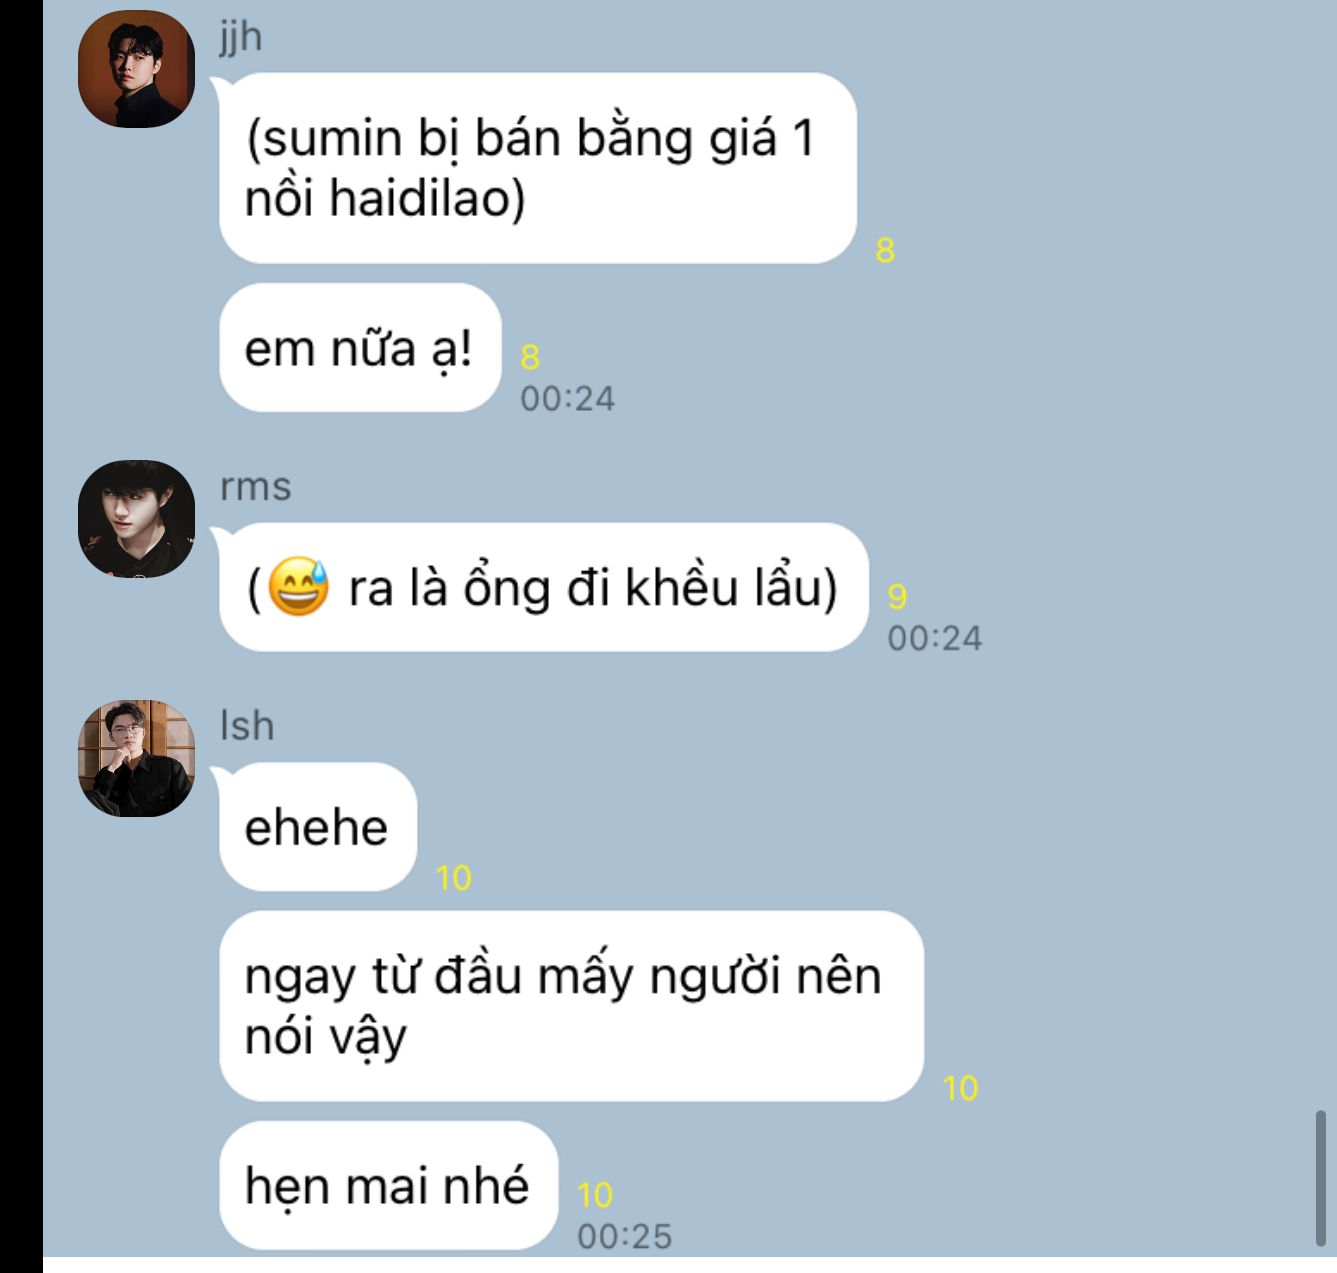1337x1273 pixels.
Task: Click the 00:25 timestamp
Action: 625,1237
